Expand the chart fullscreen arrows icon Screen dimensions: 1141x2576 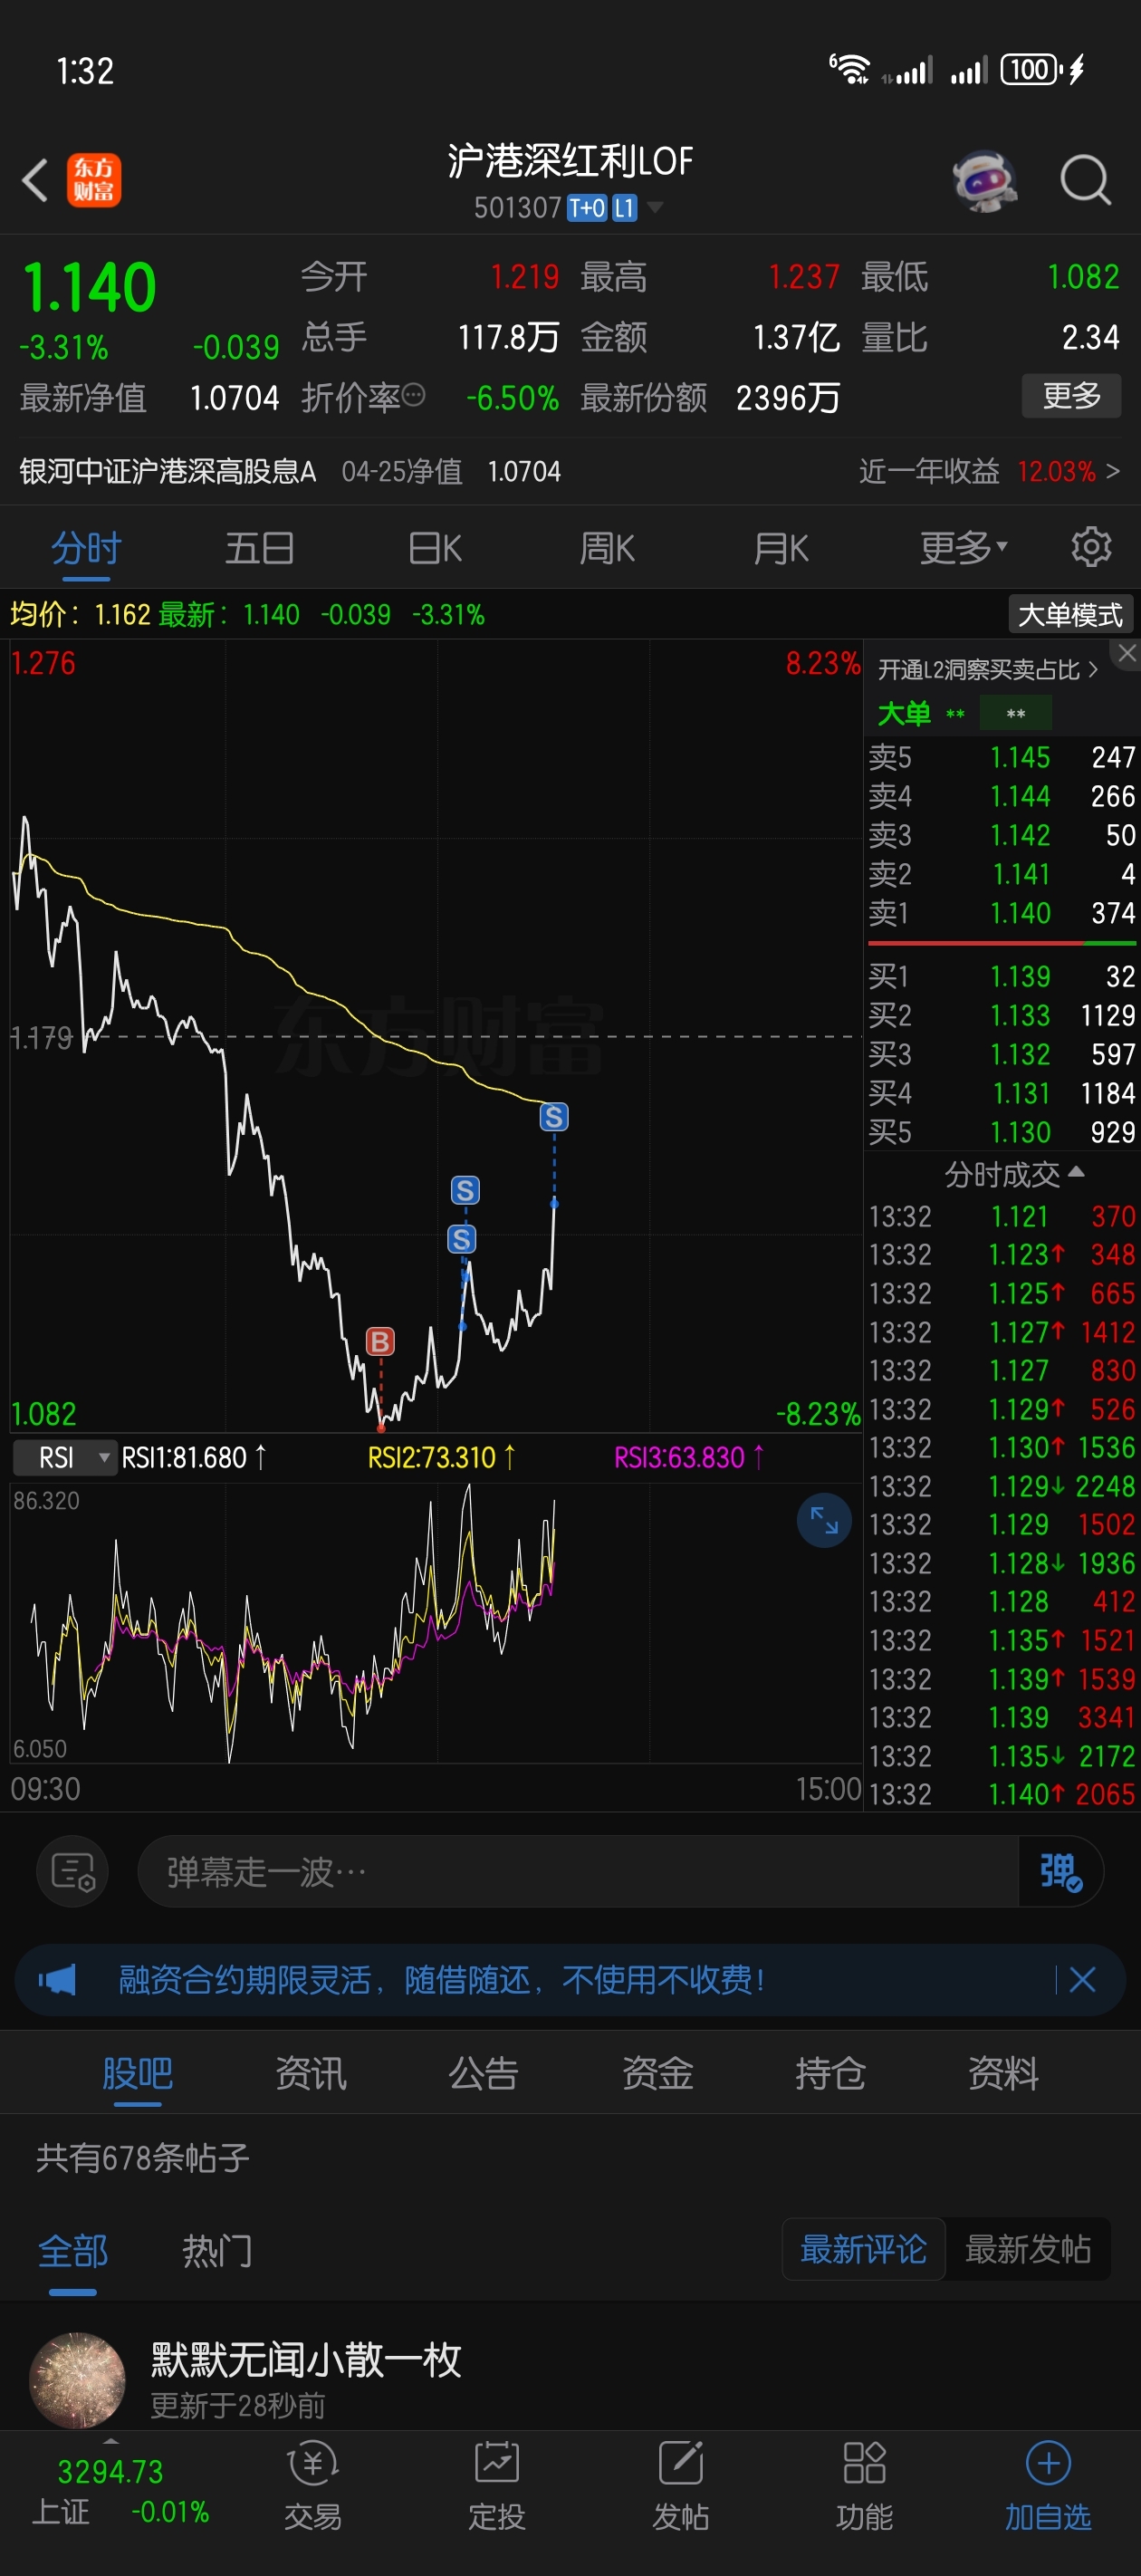824,1520
